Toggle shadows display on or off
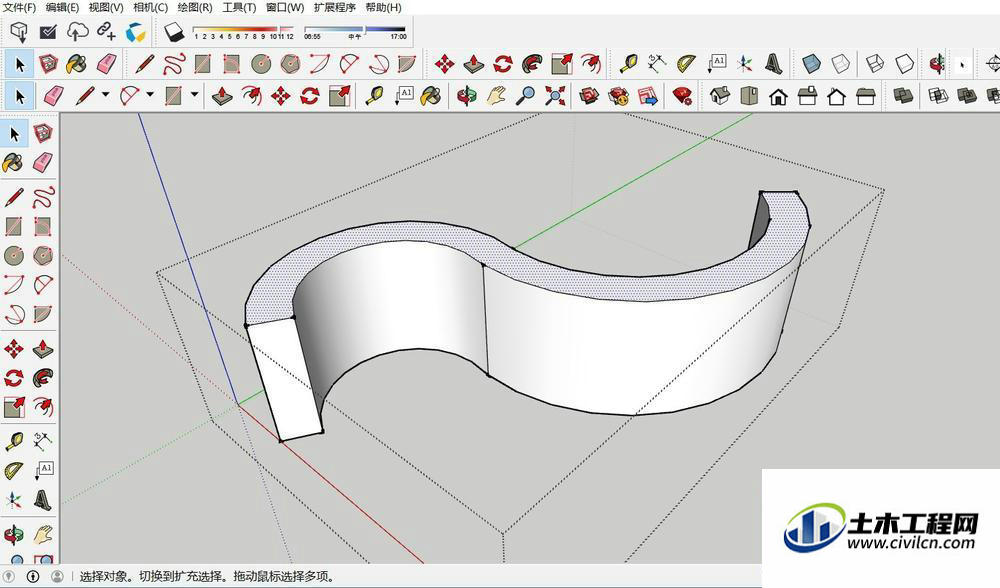This screenshot has height=588, width=1000. pos(173,32)
